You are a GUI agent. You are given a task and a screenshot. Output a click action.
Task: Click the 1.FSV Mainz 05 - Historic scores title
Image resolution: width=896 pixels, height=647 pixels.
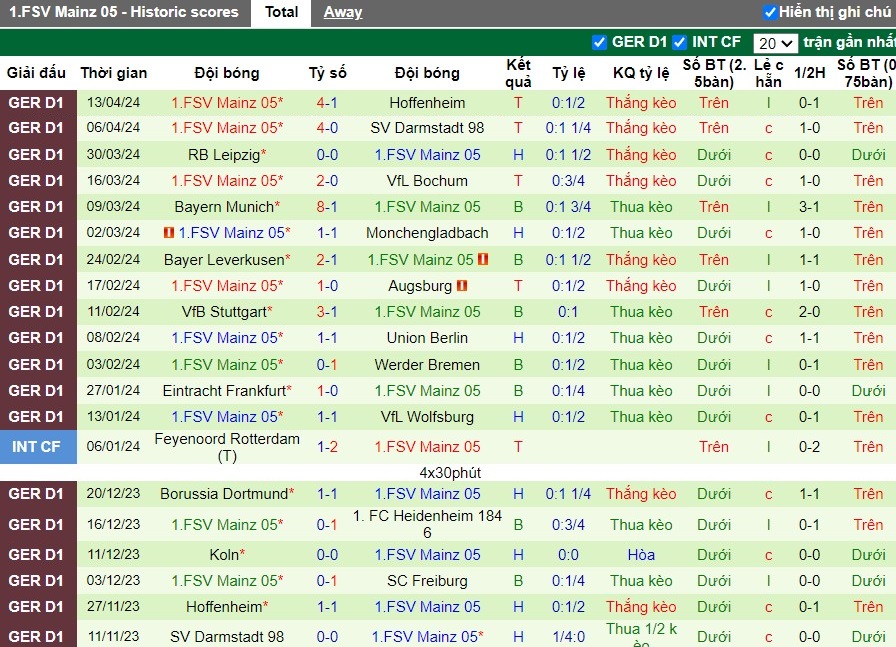pos(124,12)
